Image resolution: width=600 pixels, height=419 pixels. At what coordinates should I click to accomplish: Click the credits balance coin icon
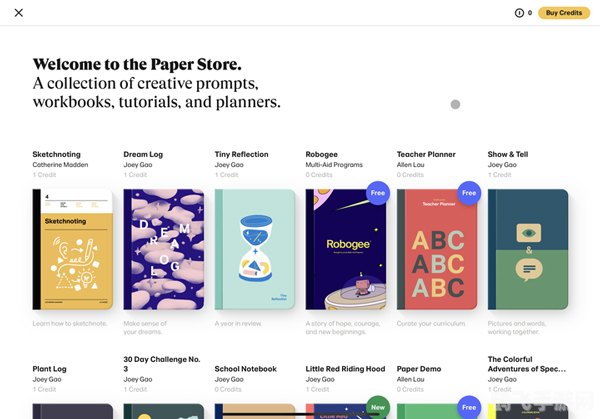click(519, 13)
